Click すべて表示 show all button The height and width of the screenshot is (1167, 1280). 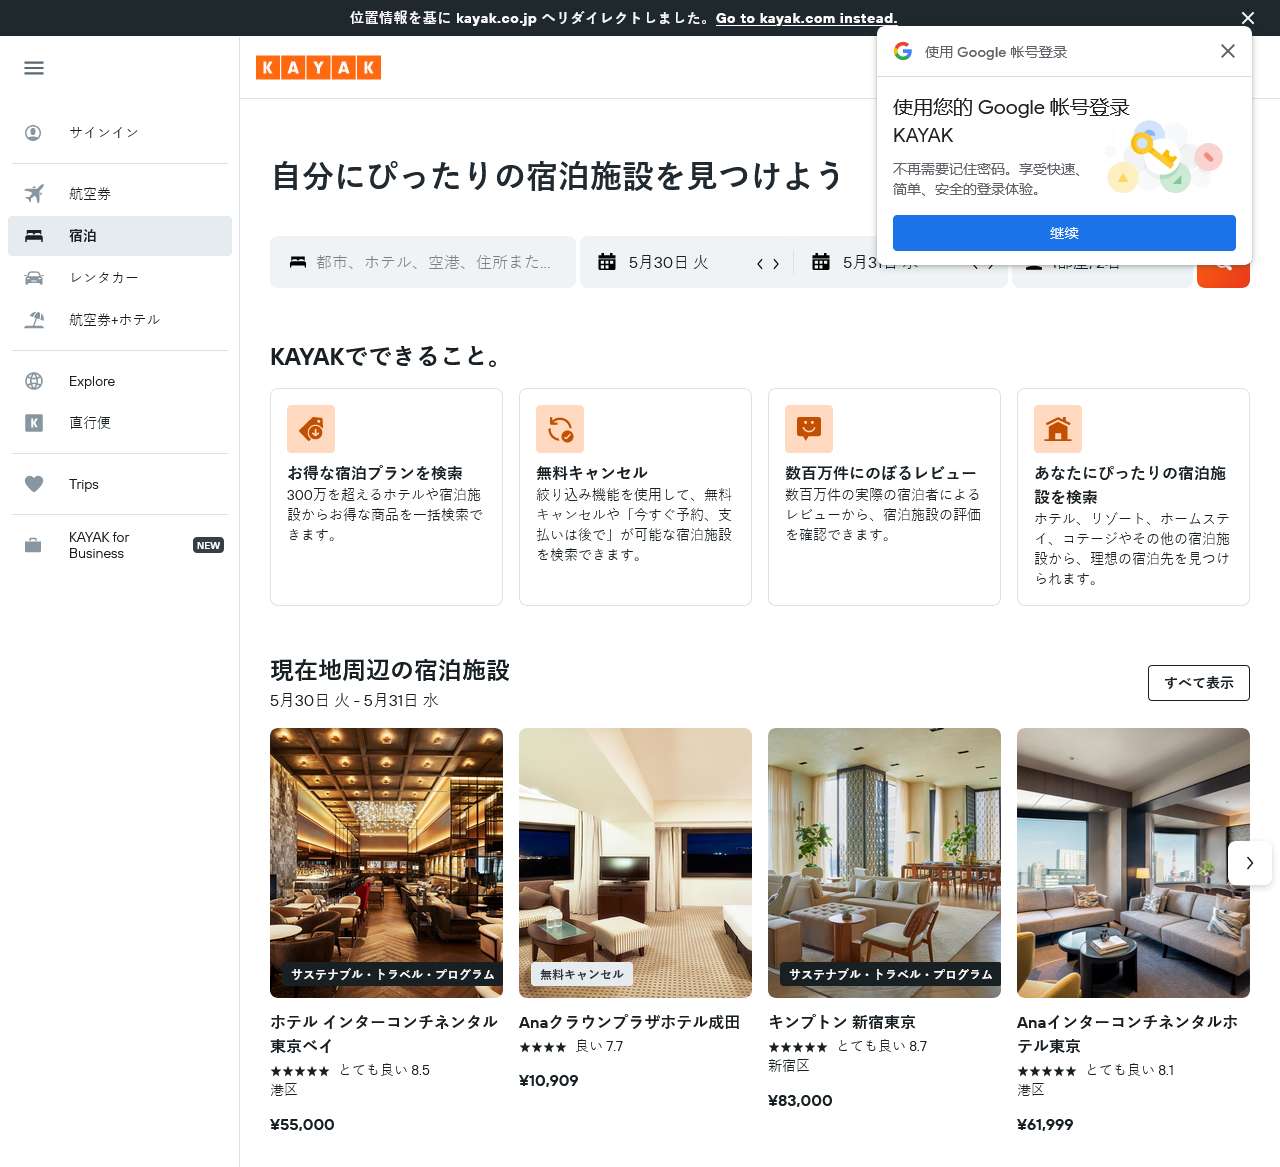(1199, 683)
